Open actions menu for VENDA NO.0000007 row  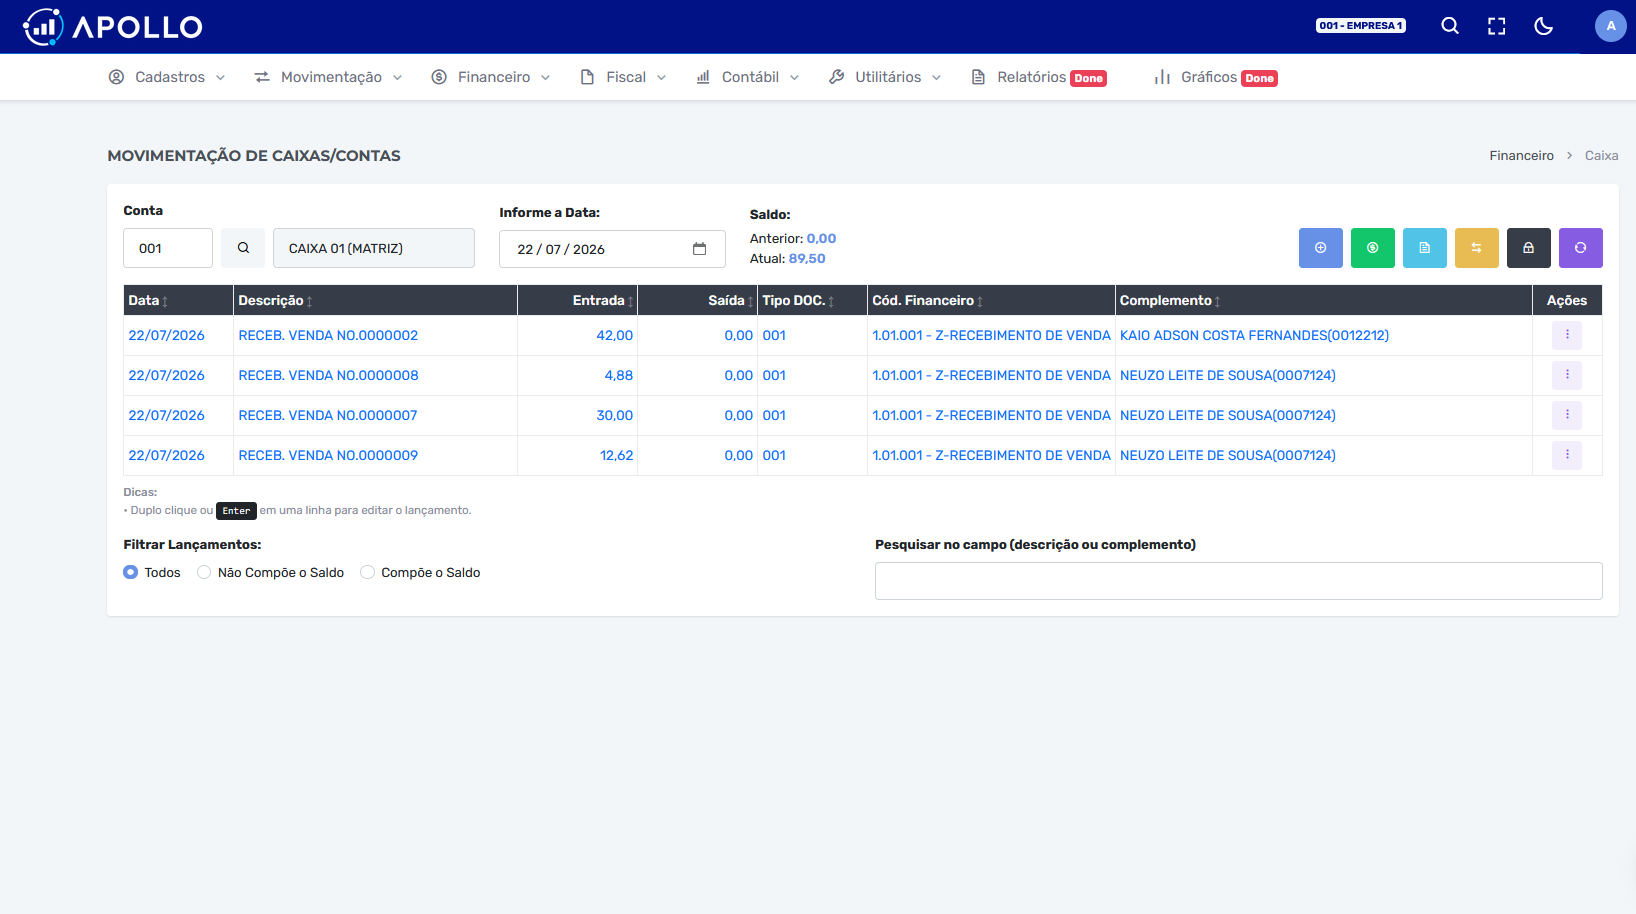coord(1566,415)
